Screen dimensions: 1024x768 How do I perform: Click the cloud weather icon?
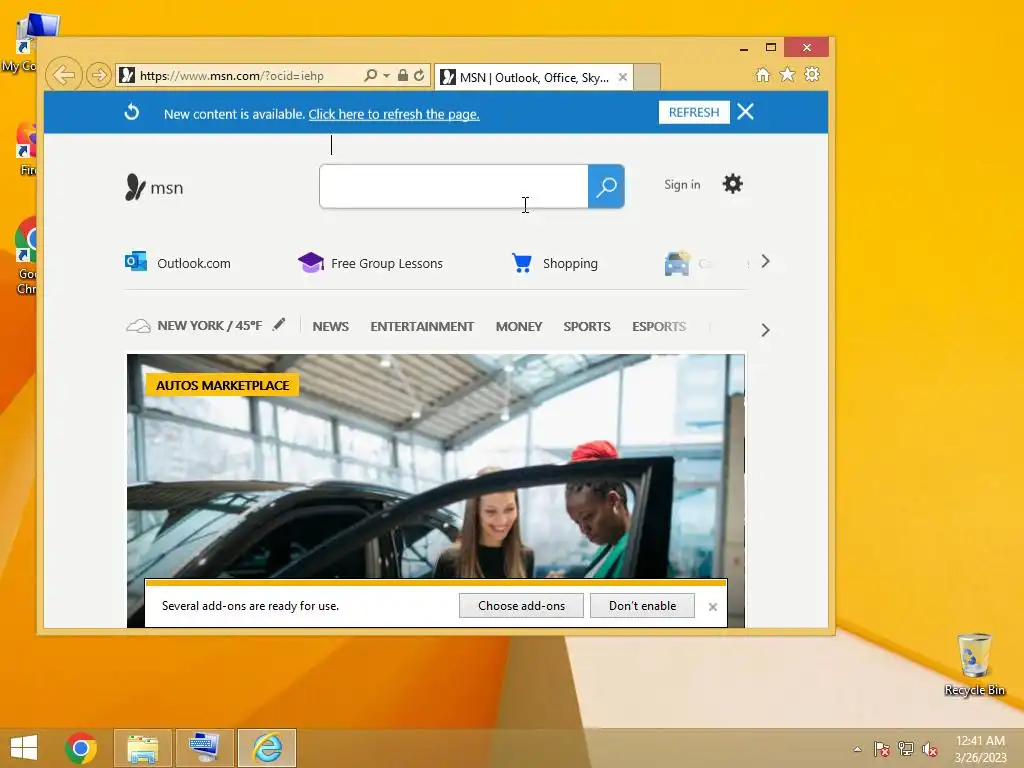pos(138,326)
